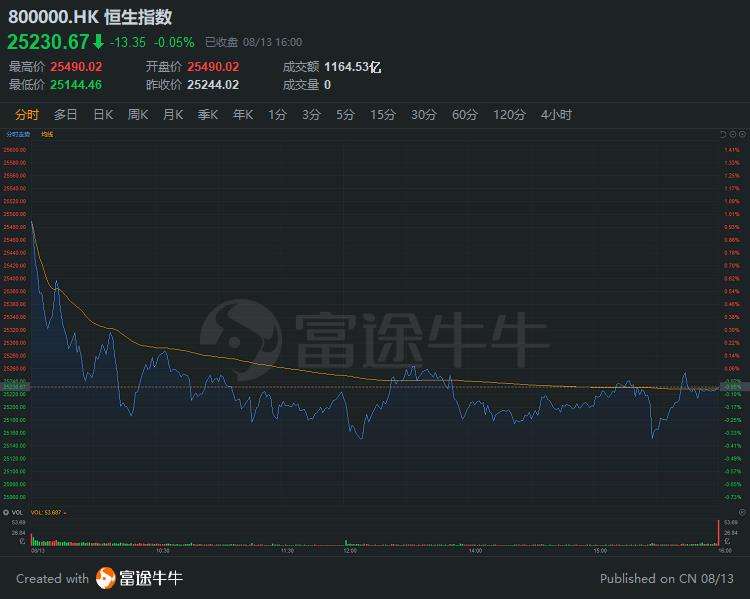Click the 最低价 value 25144.46
The image size is (750, 599).
coord(76,85)
